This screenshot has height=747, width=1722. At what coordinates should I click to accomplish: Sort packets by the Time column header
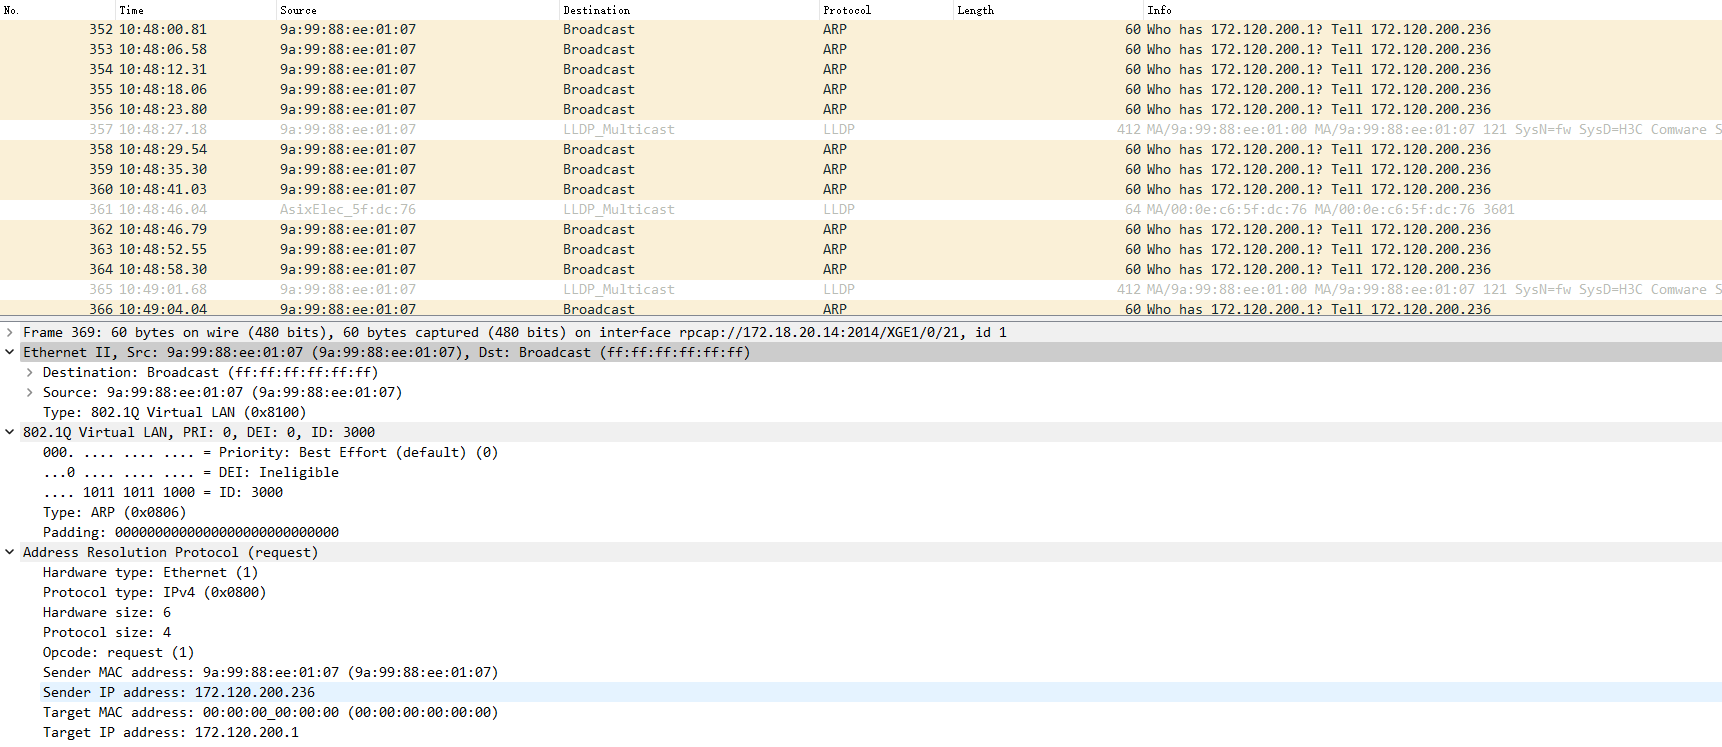point(196,10)
